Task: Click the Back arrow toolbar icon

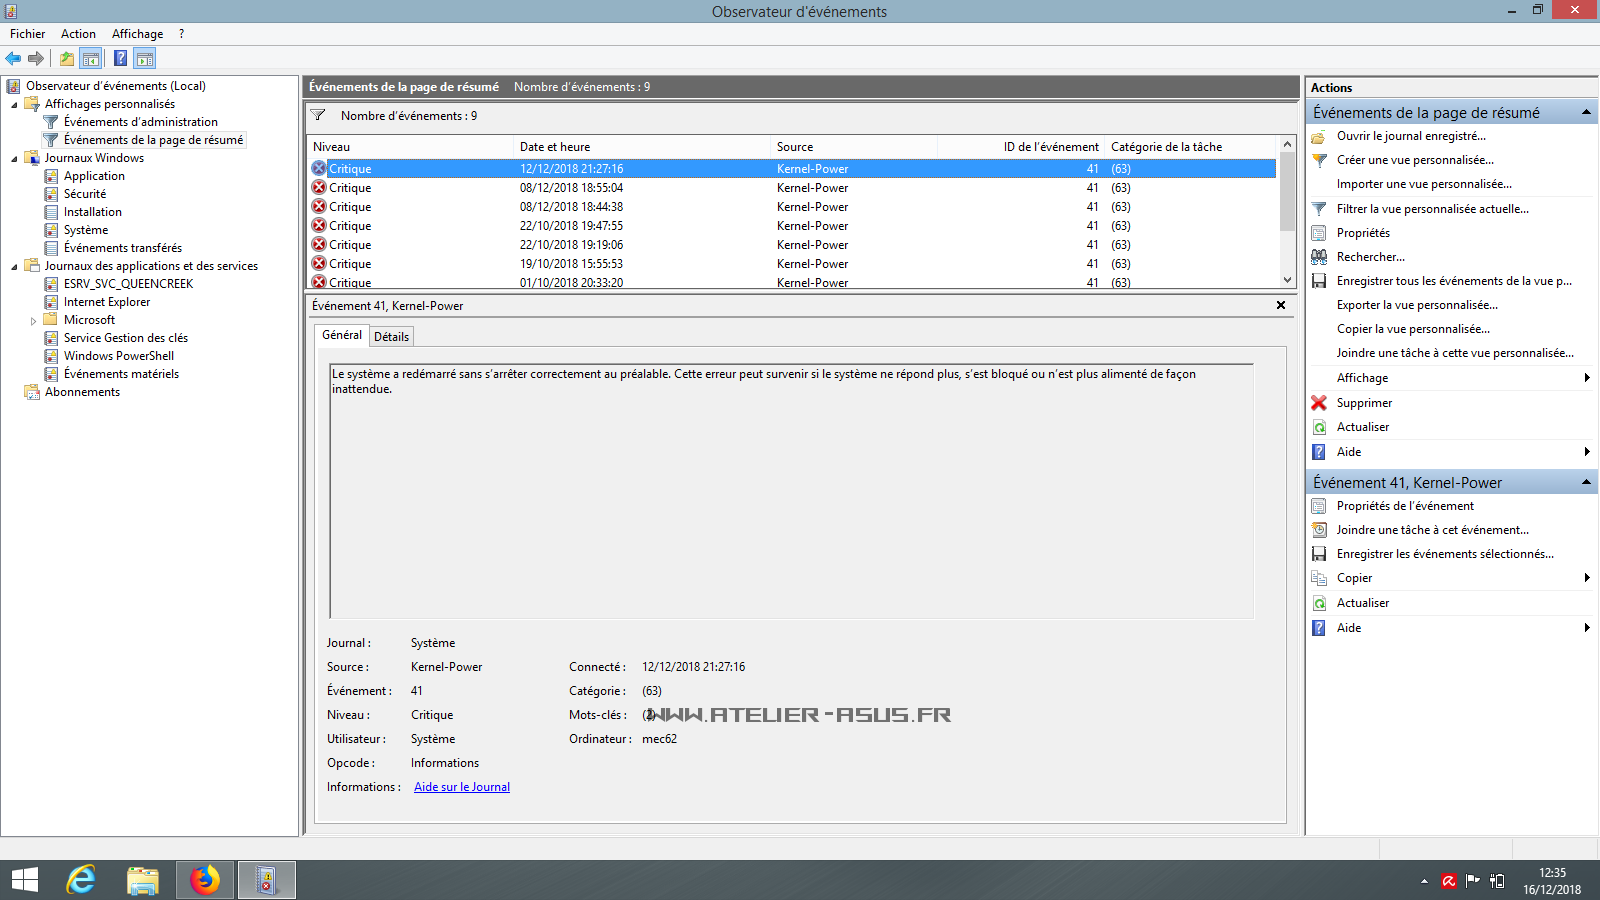Action: (13, 58)
